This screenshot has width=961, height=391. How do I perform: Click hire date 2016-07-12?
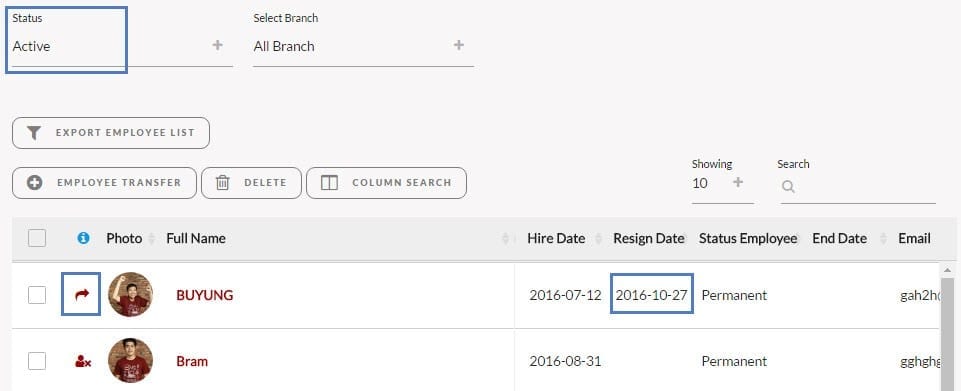(x=566, y=295)
